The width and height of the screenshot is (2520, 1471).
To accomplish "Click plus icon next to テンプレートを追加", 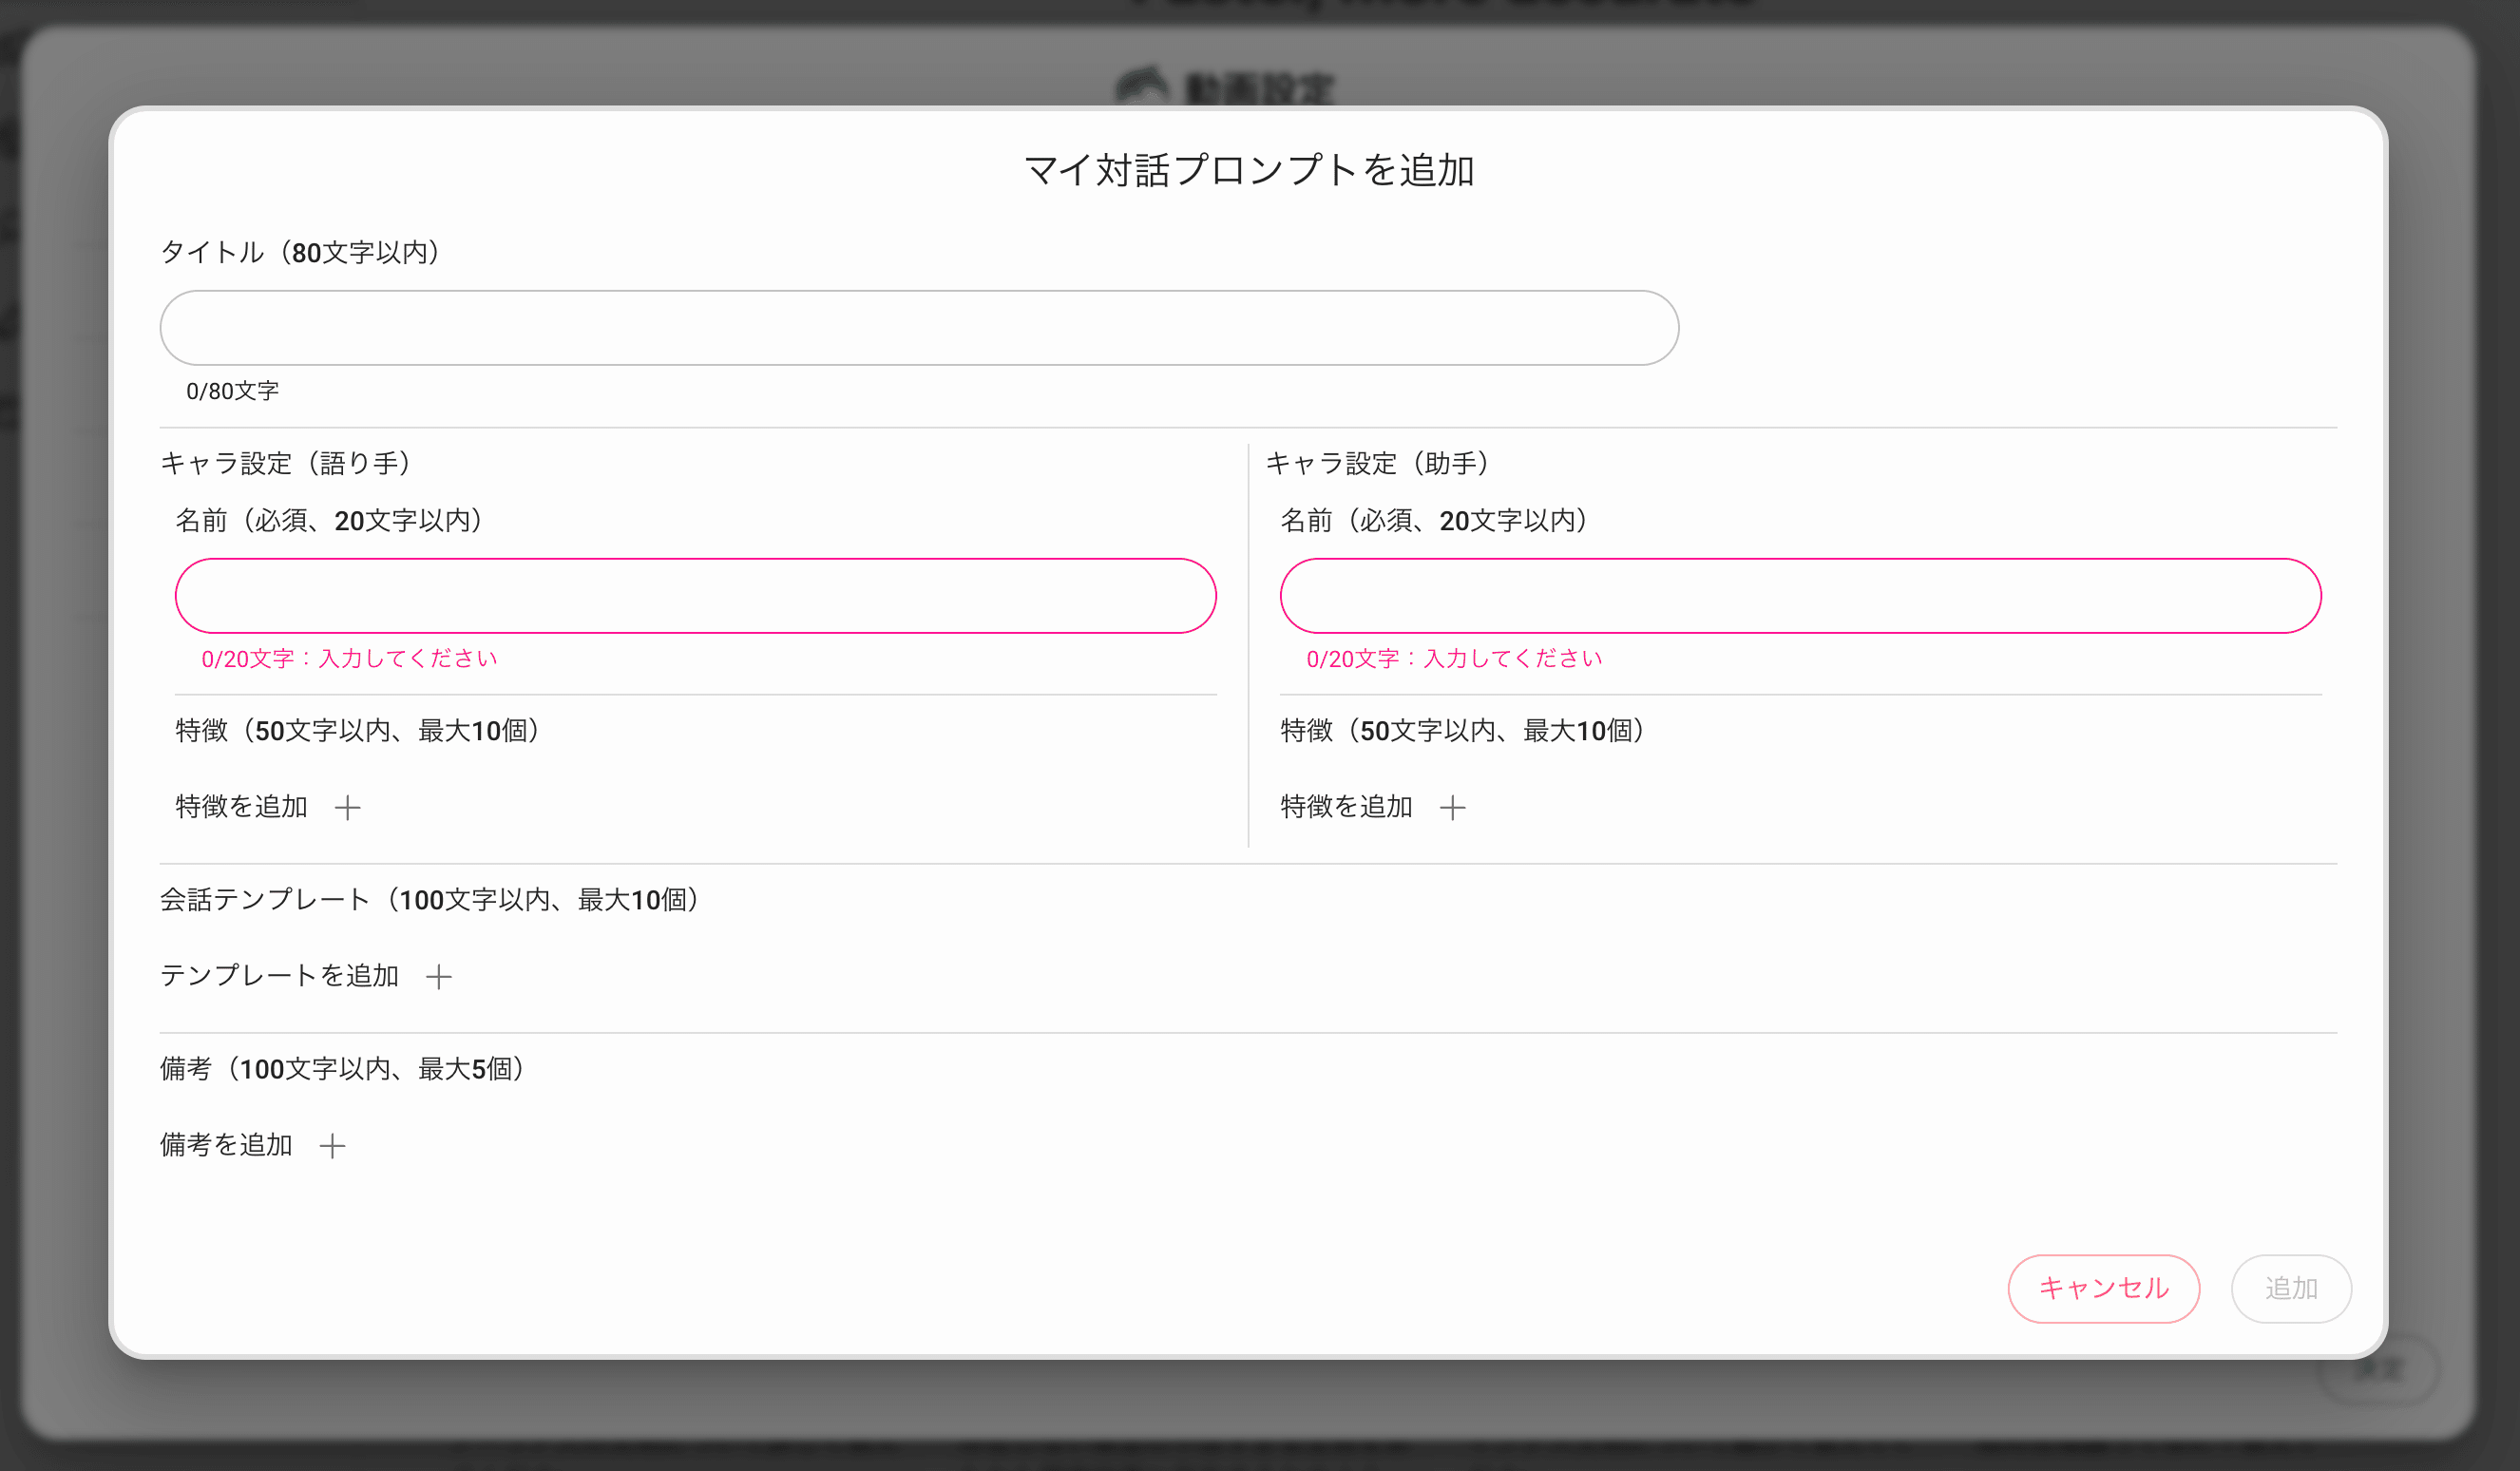I will tap(438, 976).
